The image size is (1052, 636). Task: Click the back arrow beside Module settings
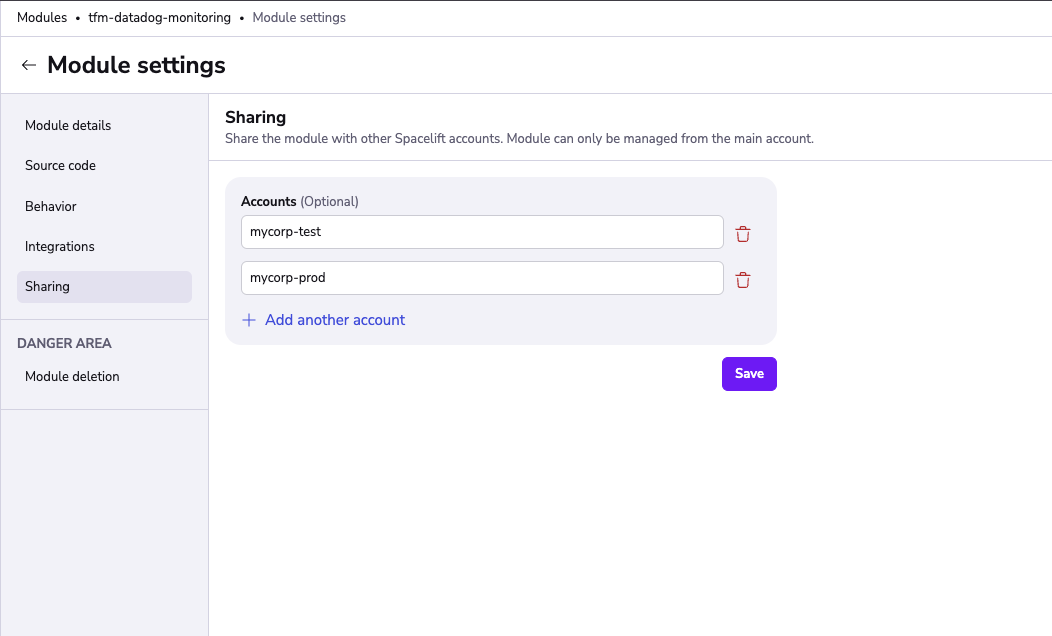pos(28,65)
